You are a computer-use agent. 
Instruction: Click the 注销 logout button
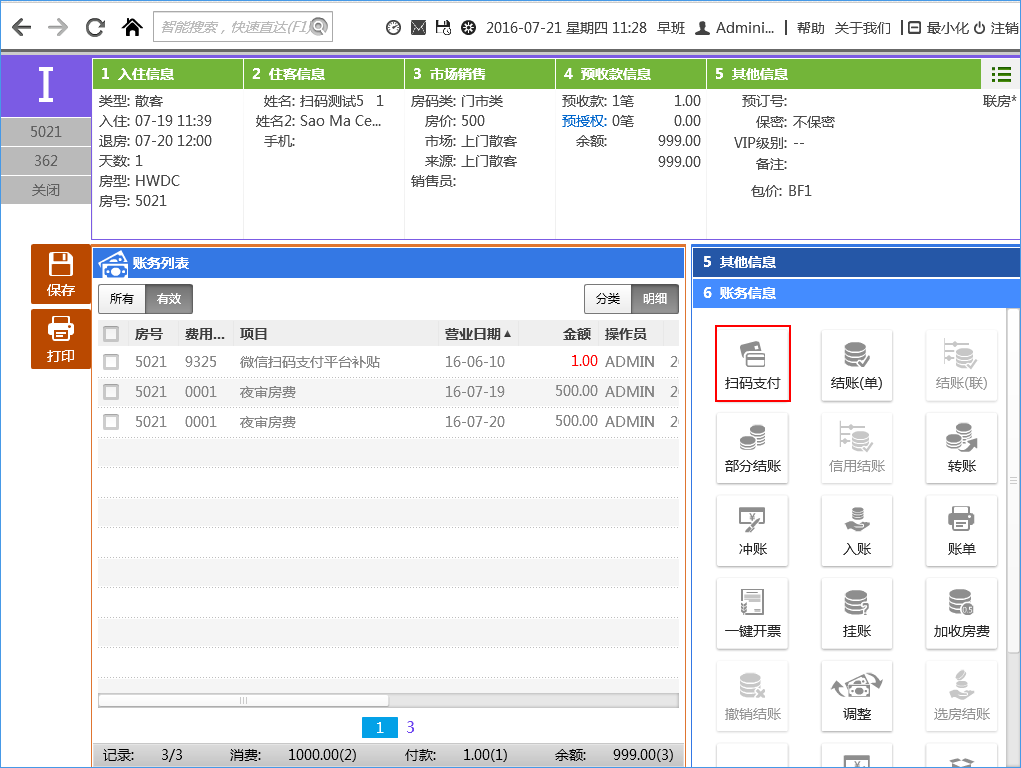997,28
